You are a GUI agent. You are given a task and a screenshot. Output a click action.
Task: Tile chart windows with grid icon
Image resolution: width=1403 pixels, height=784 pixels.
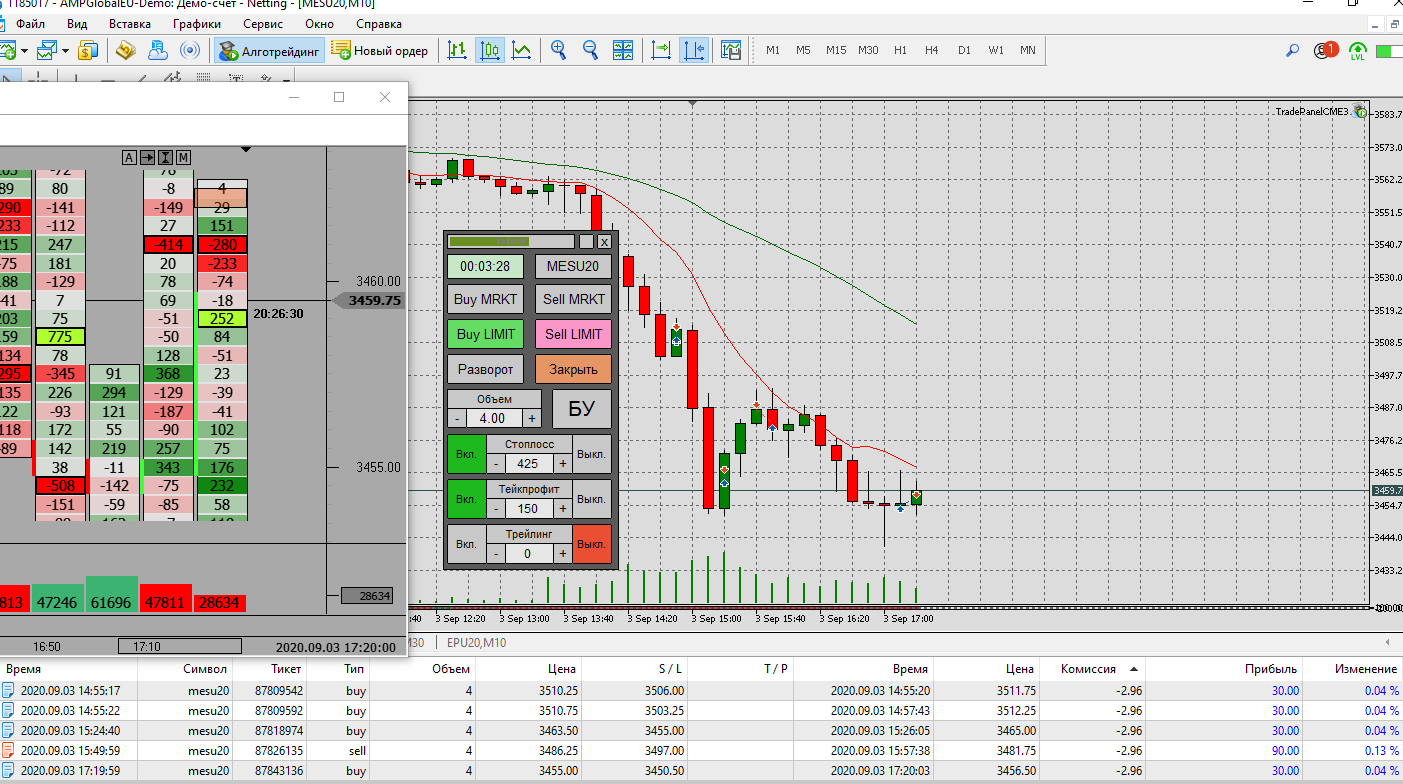tap(623, 50)
